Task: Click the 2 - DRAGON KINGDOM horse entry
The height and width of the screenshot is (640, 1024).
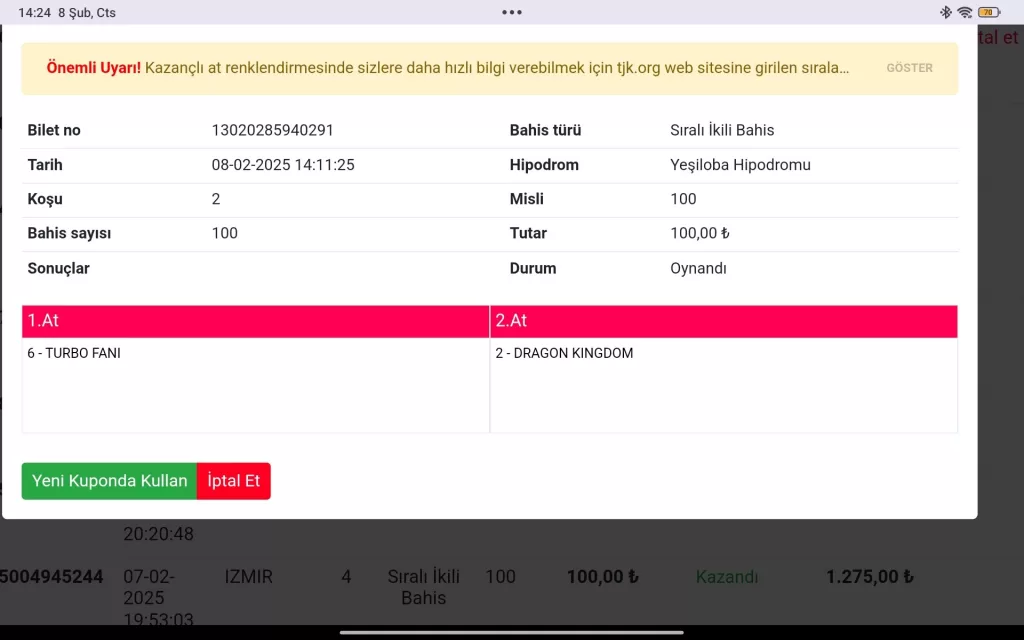Action: point(564,353)
